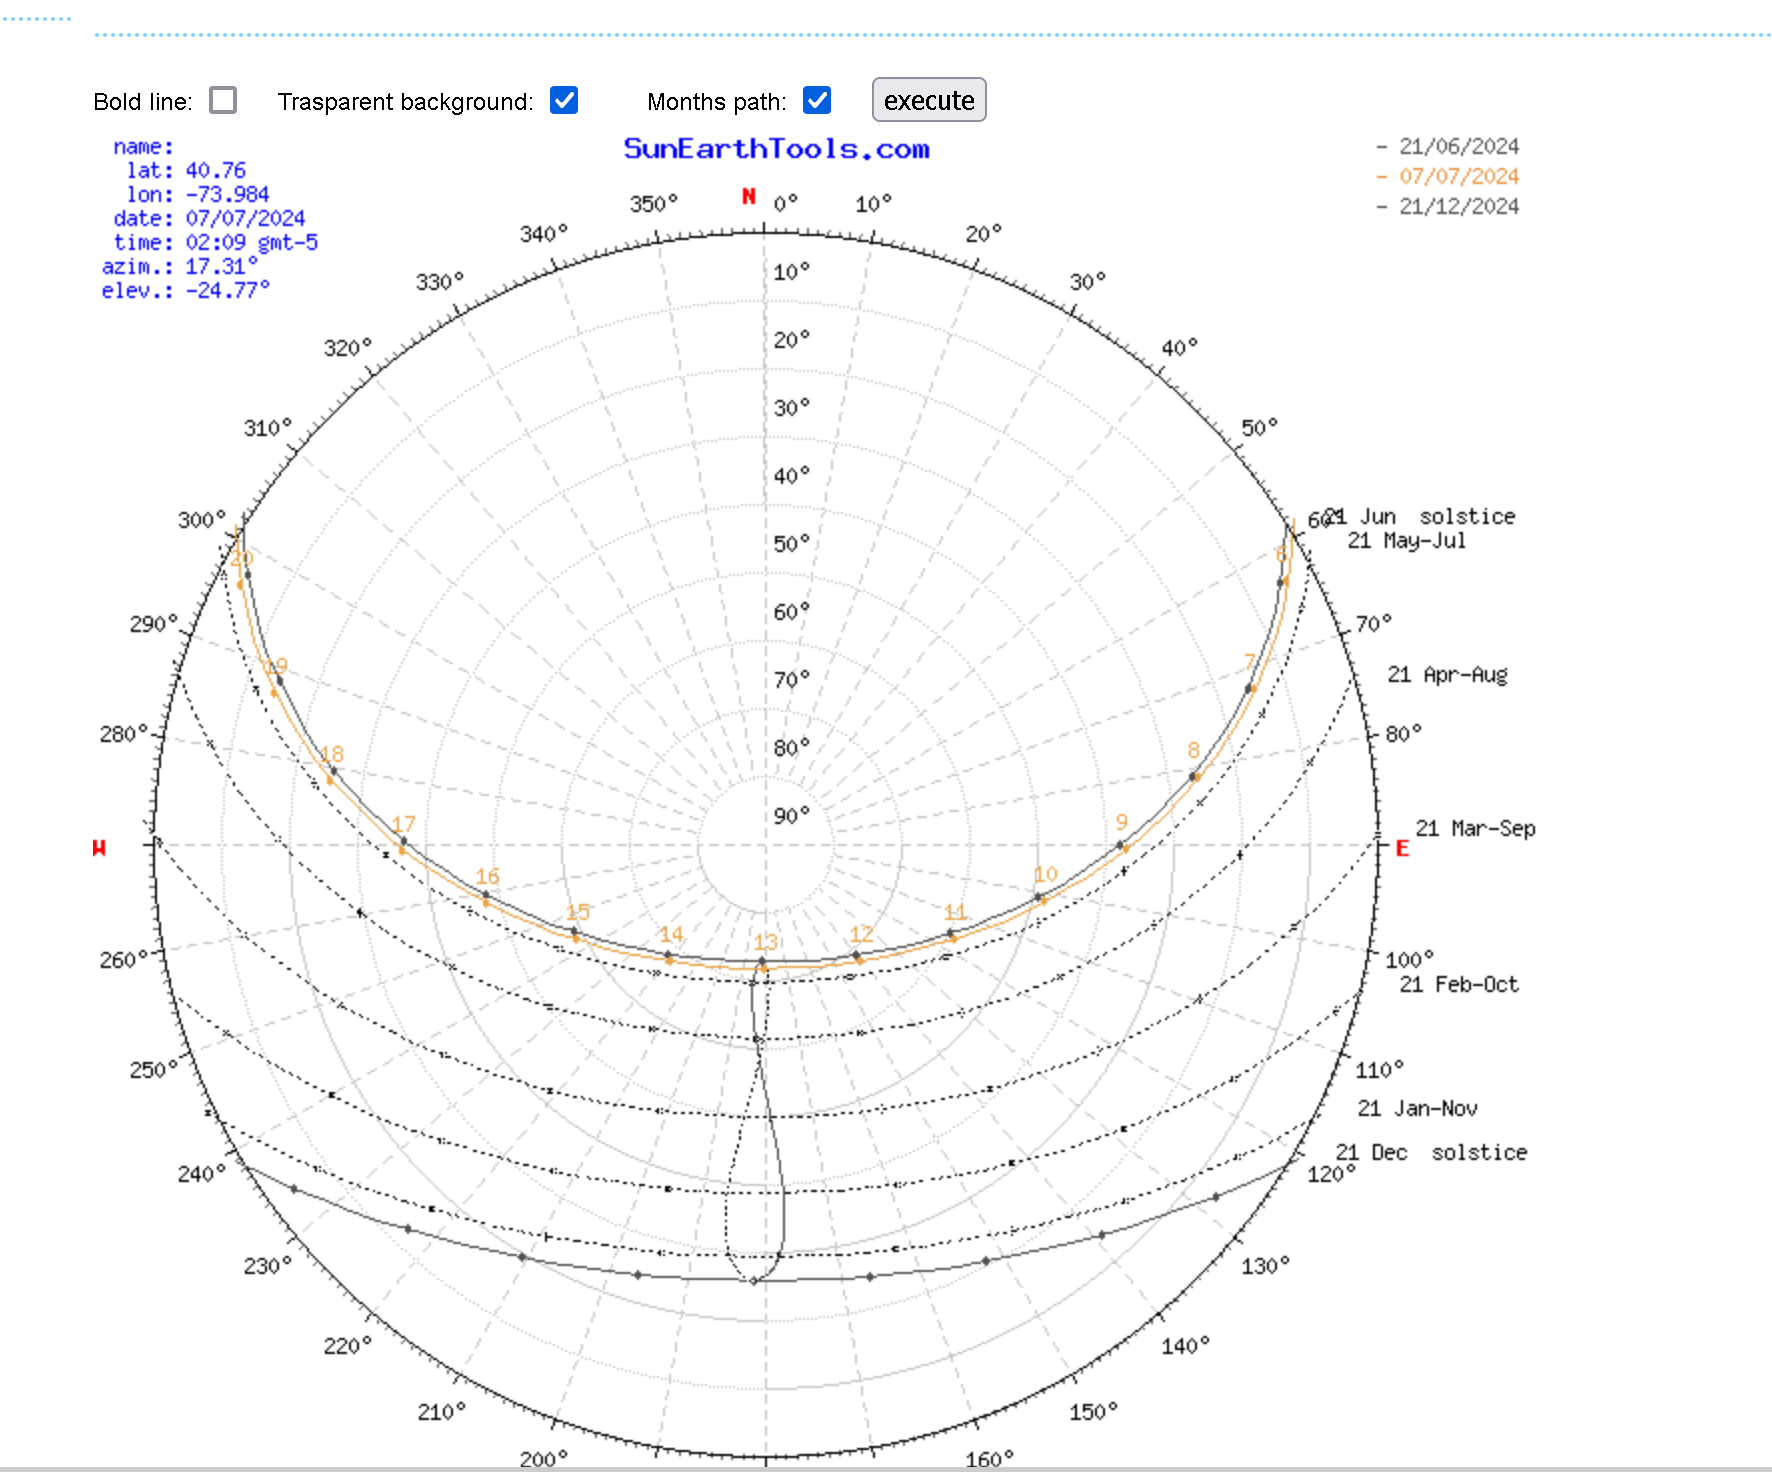Click the orange hour 8 marker

1193,750
